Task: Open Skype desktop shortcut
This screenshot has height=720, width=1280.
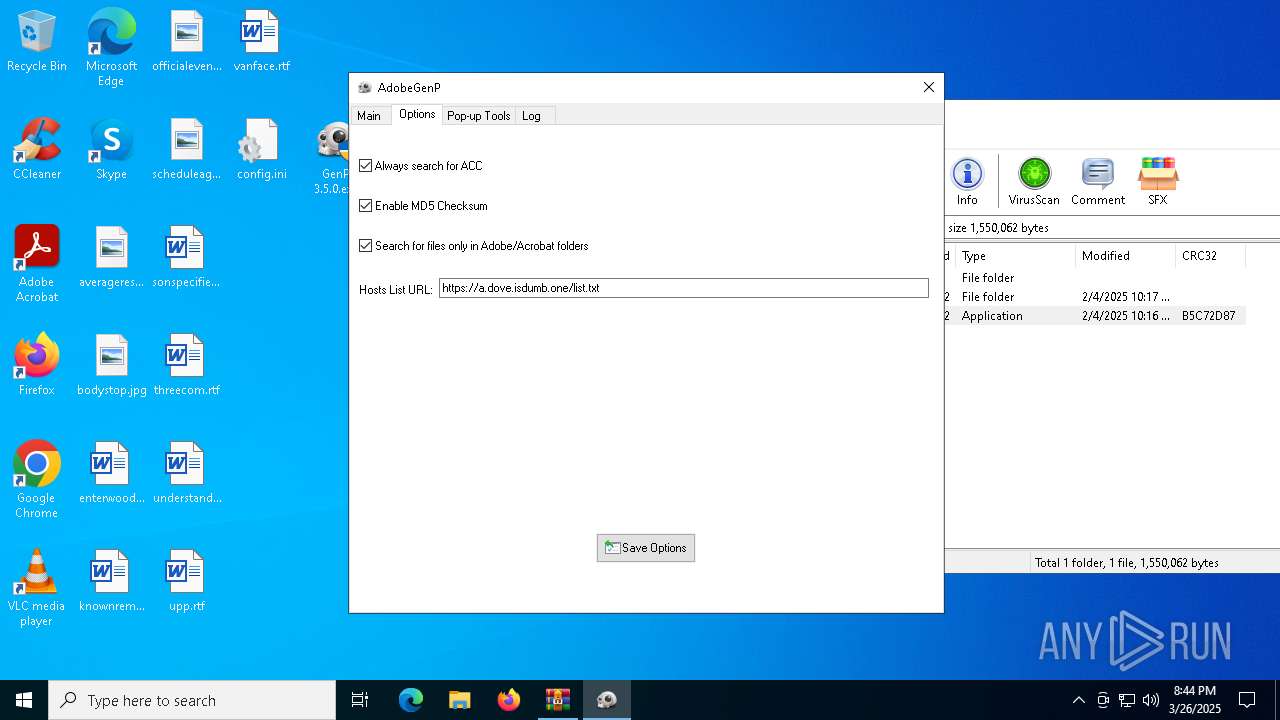Action: click(111, 150)
